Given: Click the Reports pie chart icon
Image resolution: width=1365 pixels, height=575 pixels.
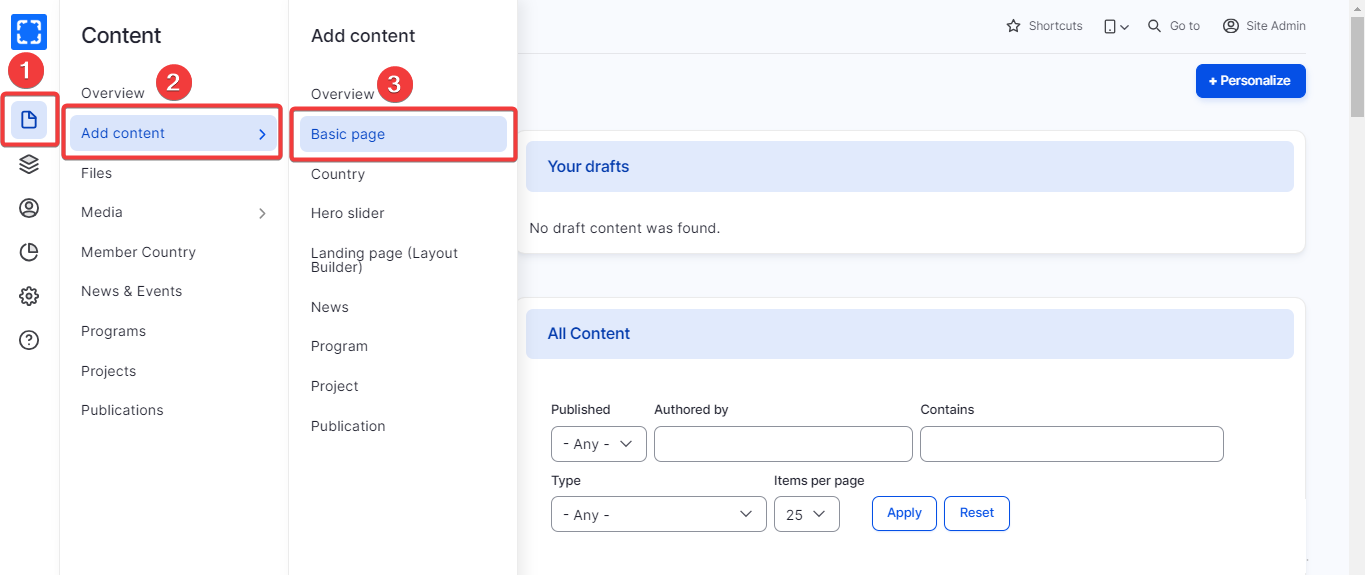Looking at the screenshot, I should (x=29, y=252).
